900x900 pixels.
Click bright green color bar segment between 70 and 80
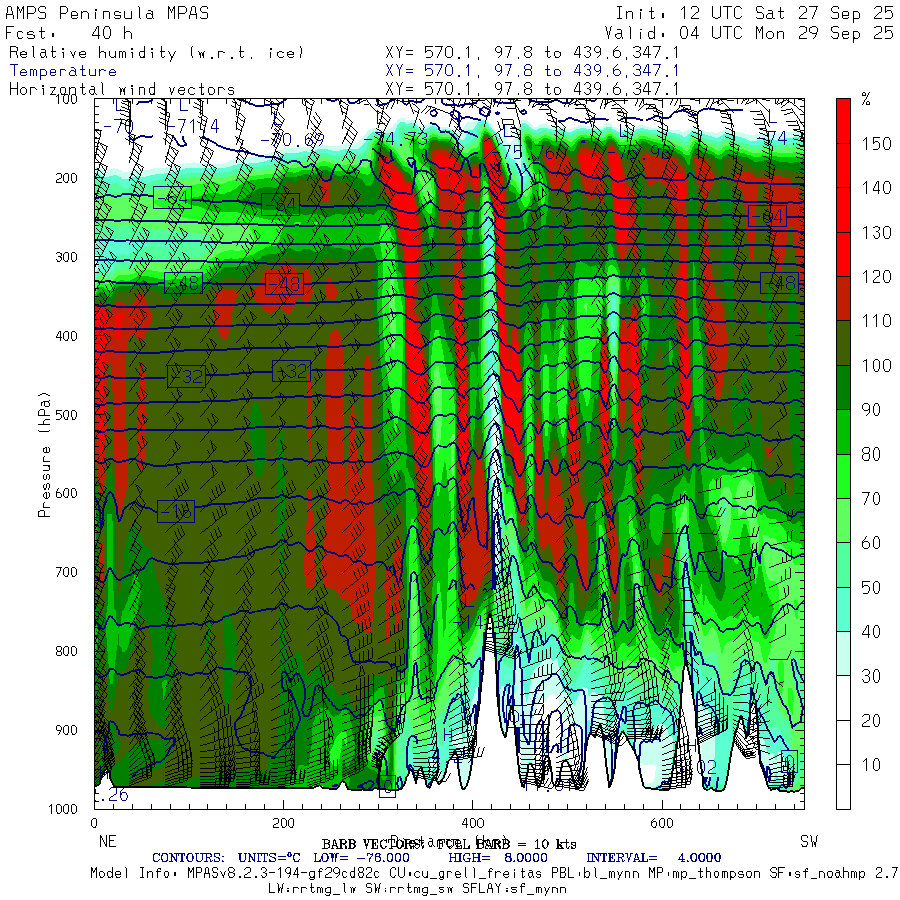[x=843, y=476]
